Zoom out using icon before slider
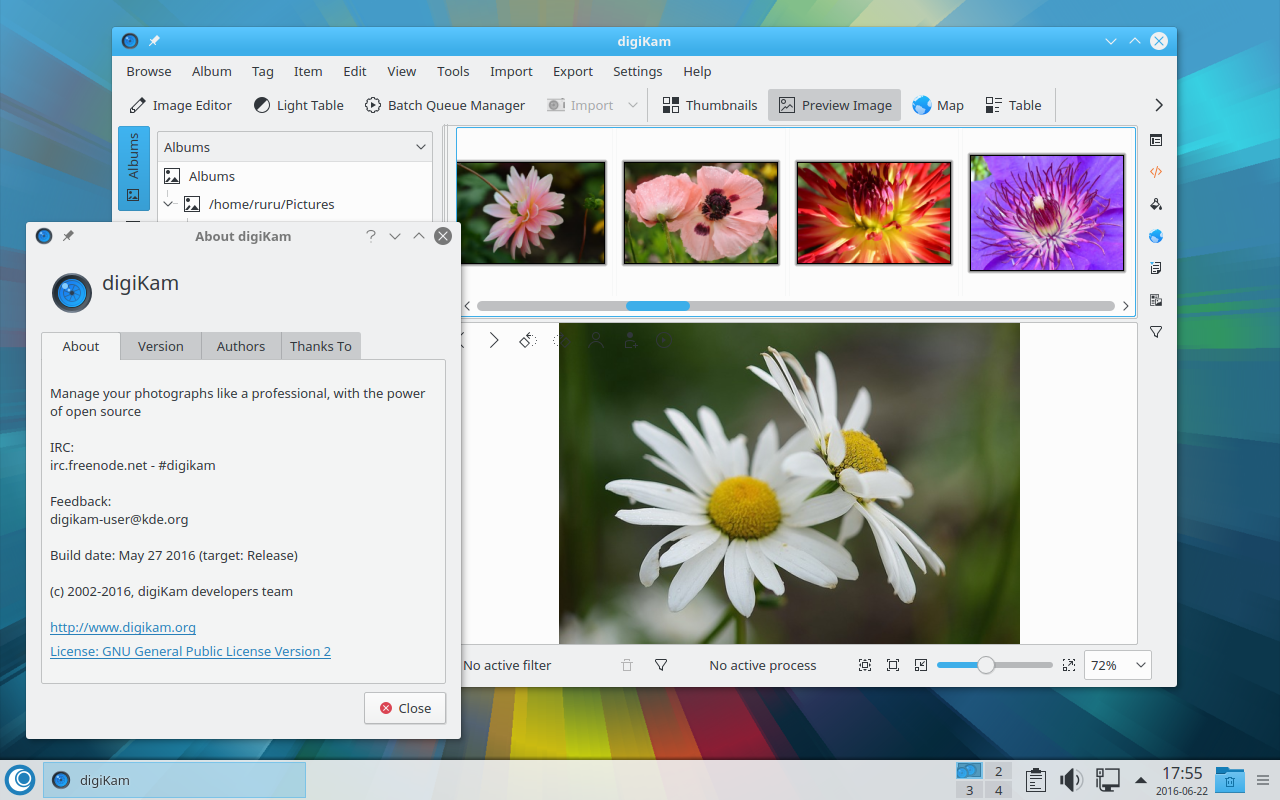1280x800 pixels. coord(921,665)
